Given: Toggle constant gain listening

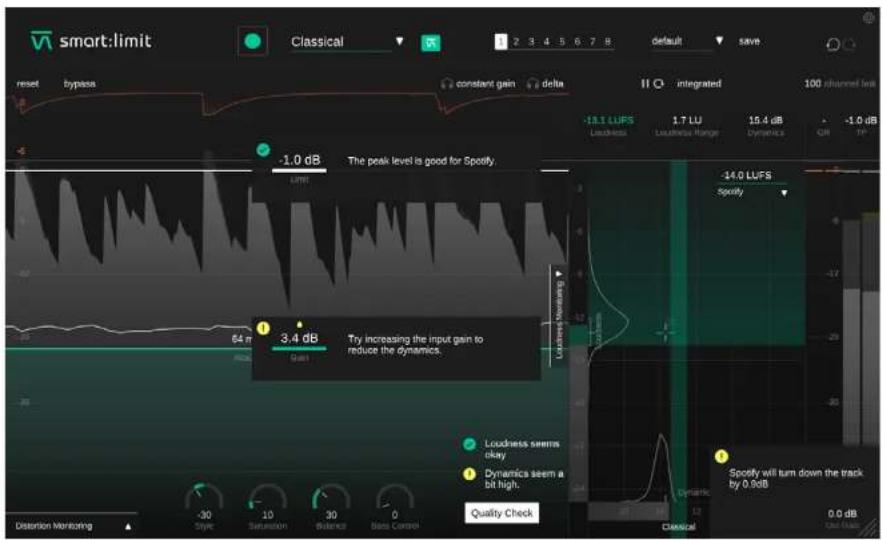Looking at the screenshot, I should pos(478,83).
